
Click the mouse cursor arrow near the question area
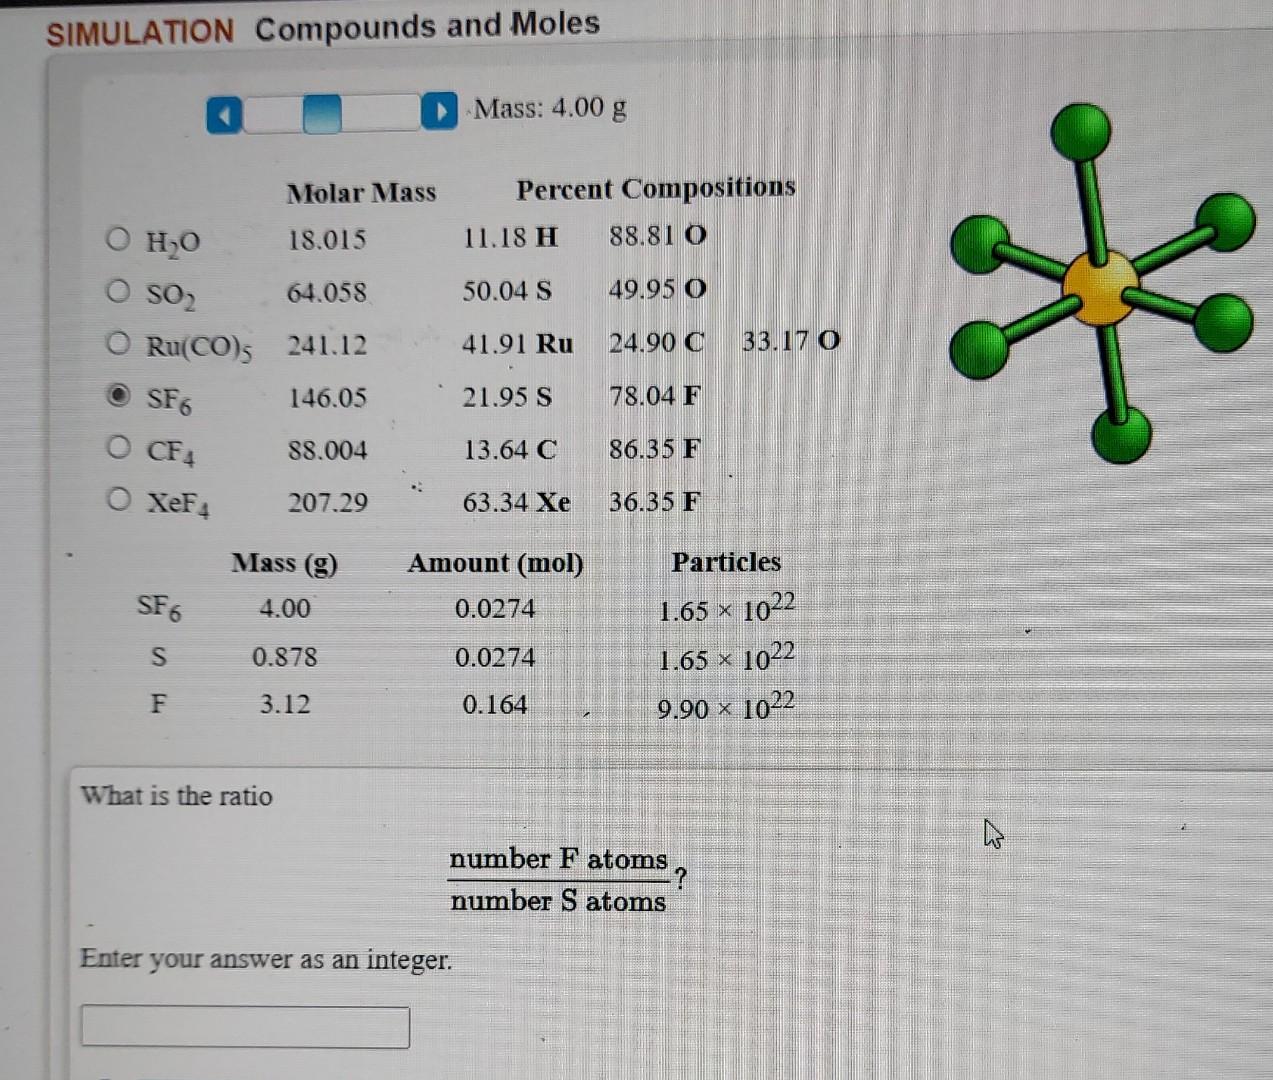point(993,833)
